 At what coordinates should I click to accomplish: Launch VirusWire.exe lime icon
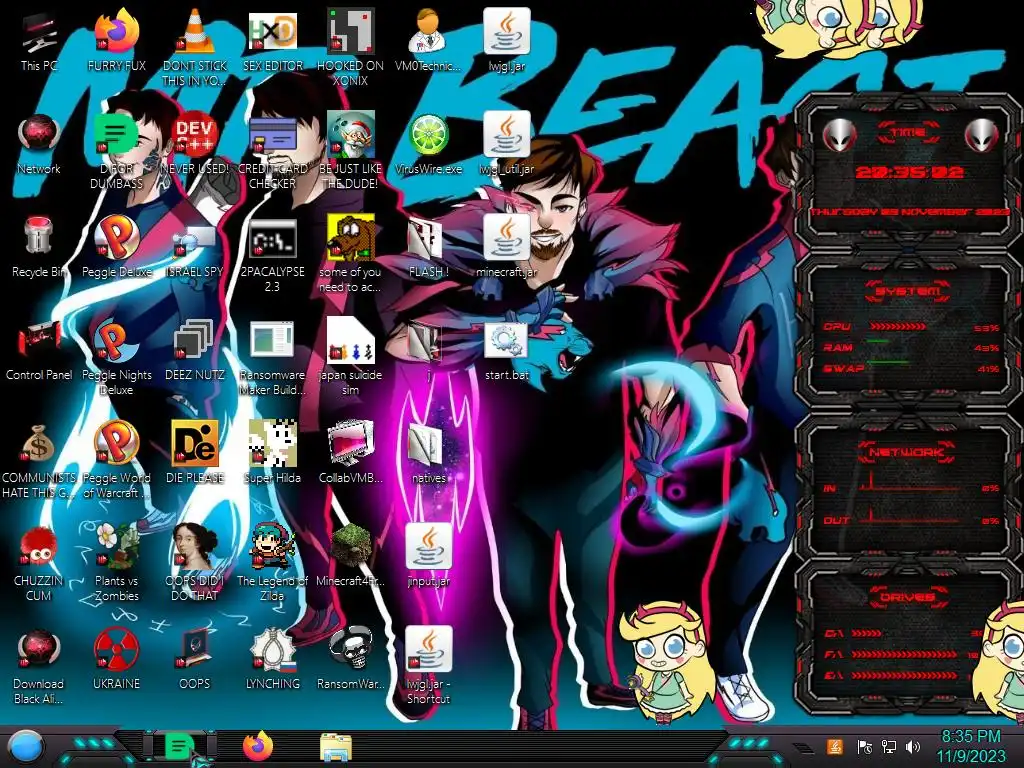(428, 144)
